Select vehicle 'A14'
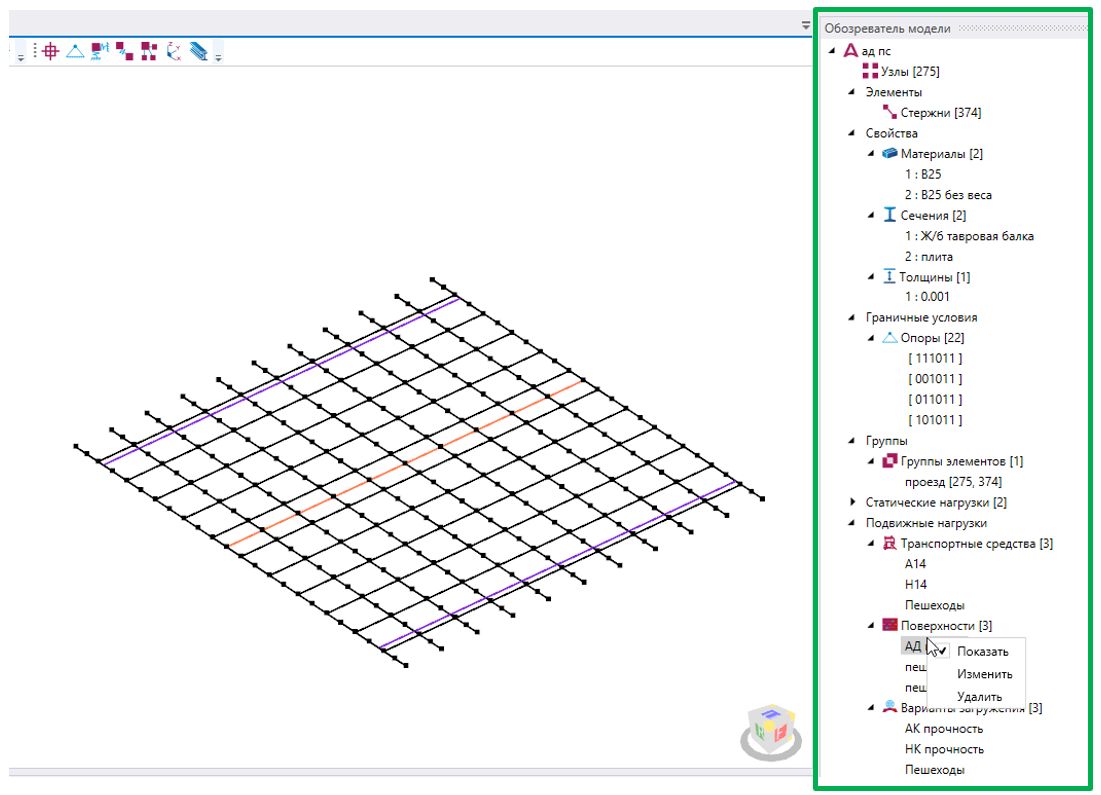 point(915,564)
